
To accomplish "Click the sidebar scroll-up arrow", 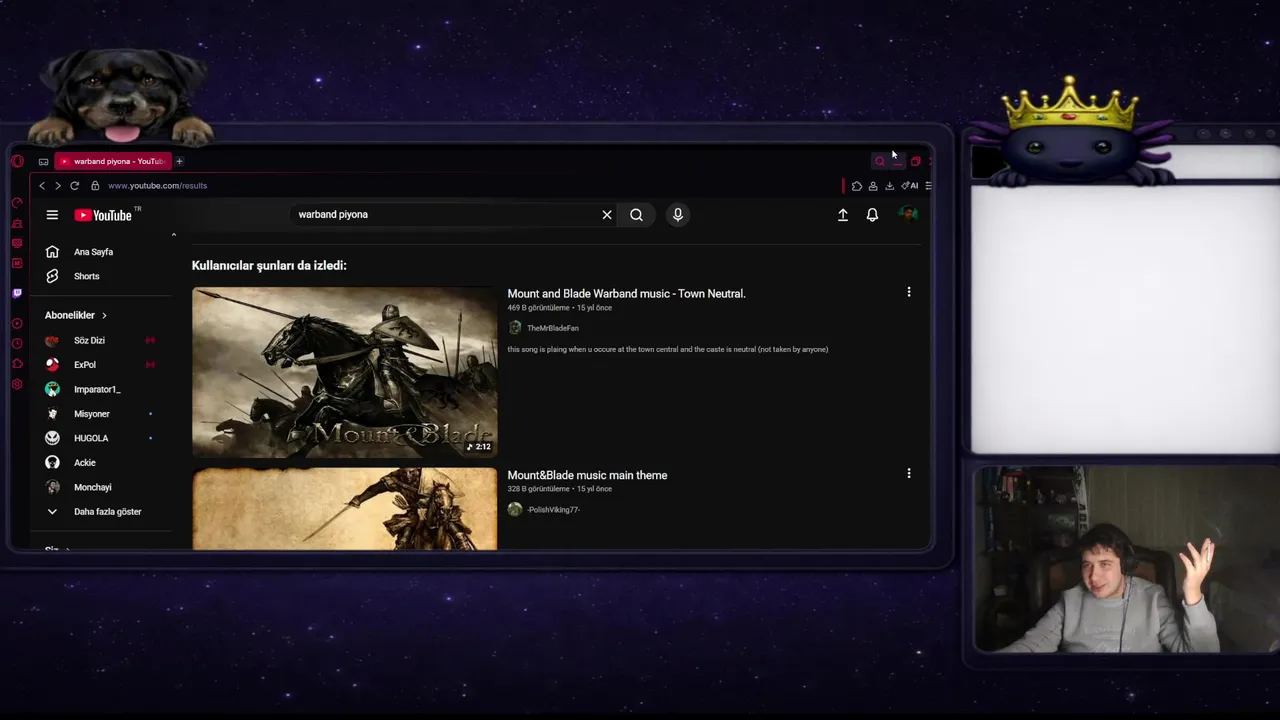I will 173,235.
